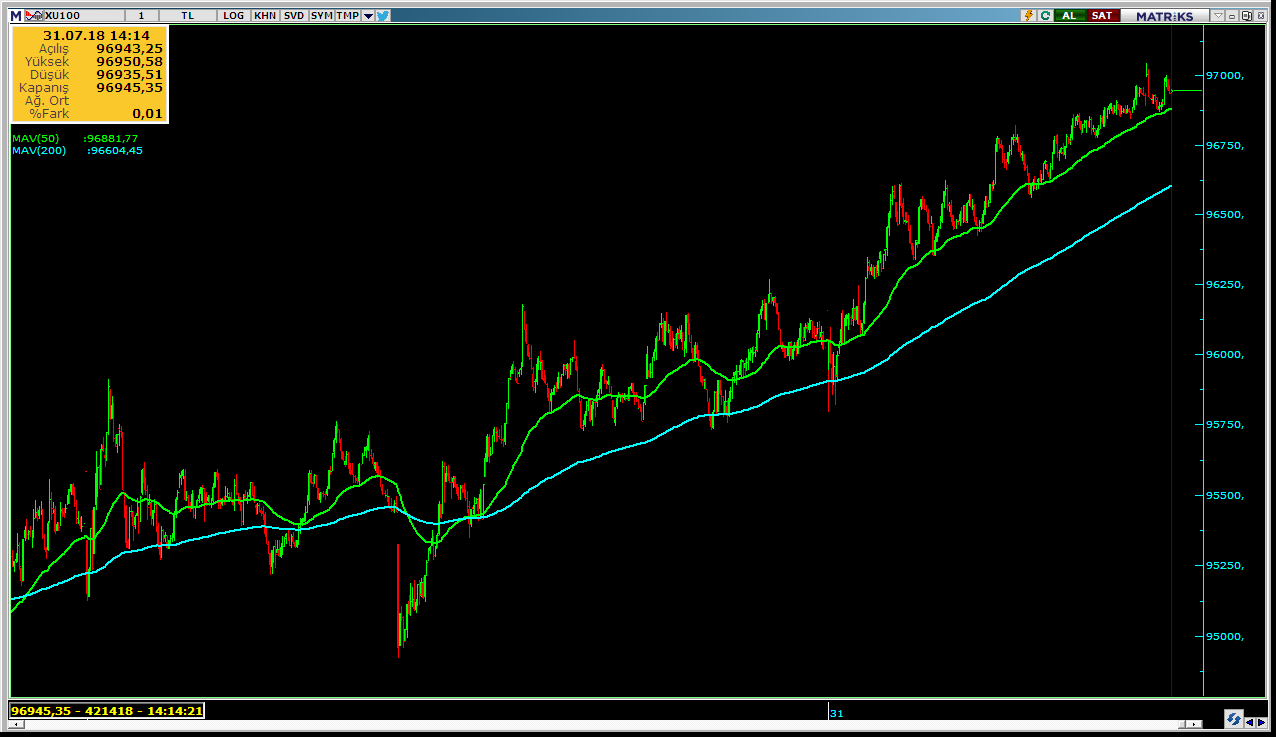This screenshot has width=1276, height=737.
Task: Click the 96000 price axis label
Action: tap(1225, 355)
